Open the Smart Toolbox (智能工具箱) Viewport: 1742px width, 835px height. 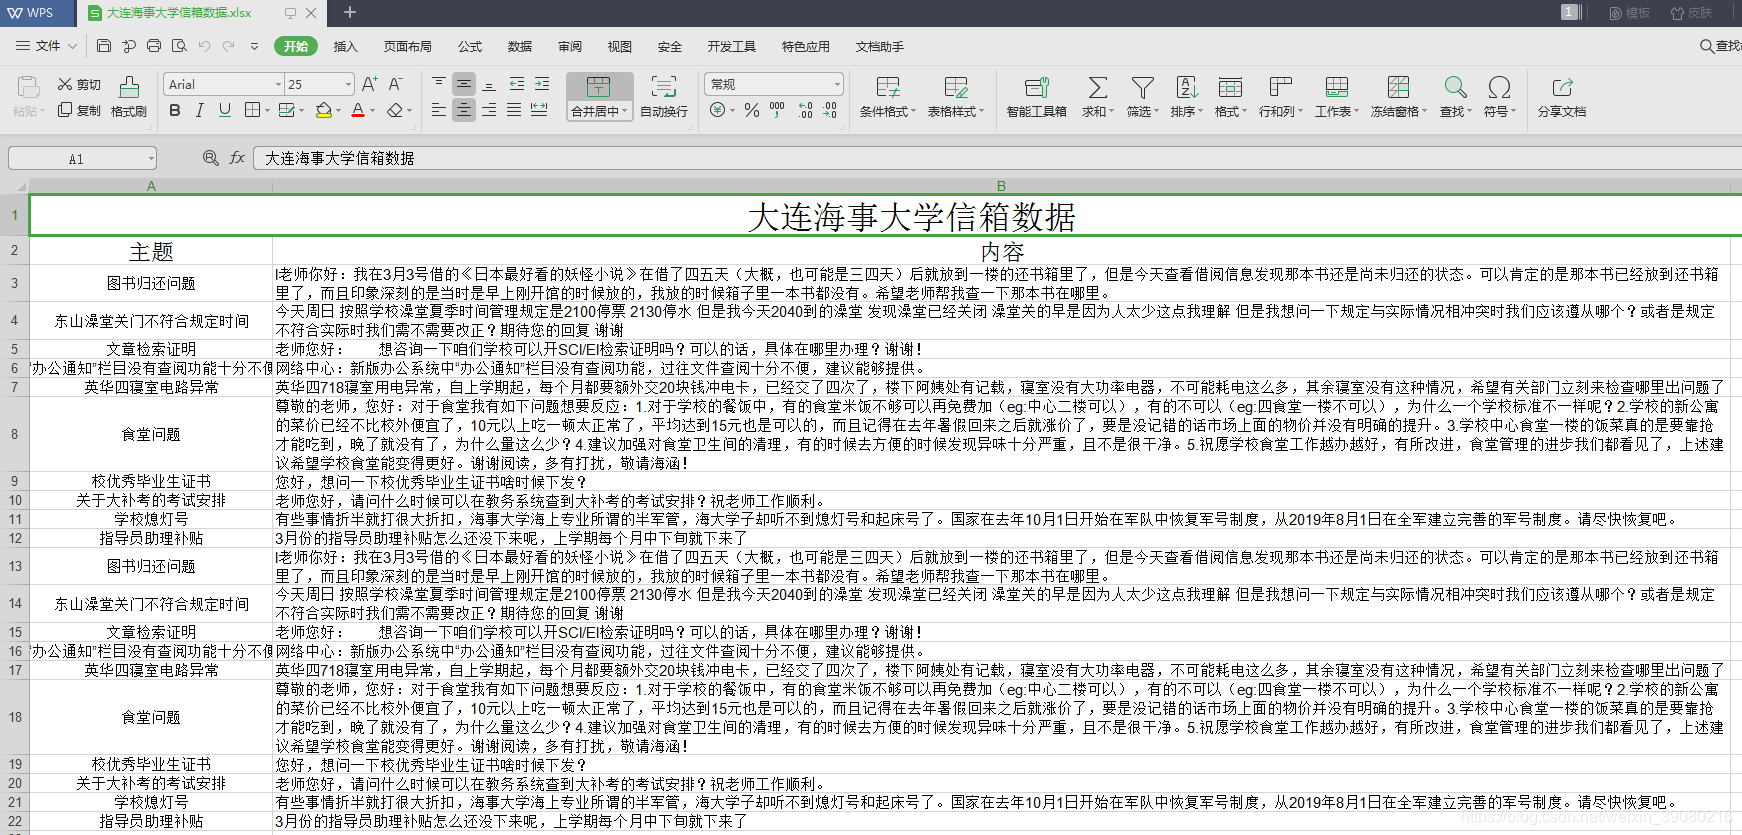pos(1037,97)
